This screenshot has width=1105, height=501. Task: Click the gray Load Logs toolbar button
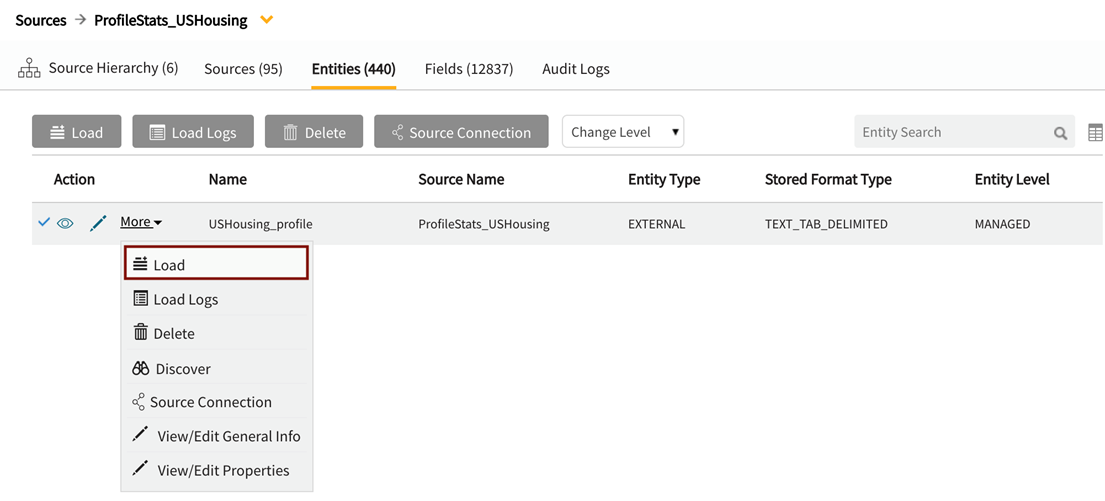[194, 132]
